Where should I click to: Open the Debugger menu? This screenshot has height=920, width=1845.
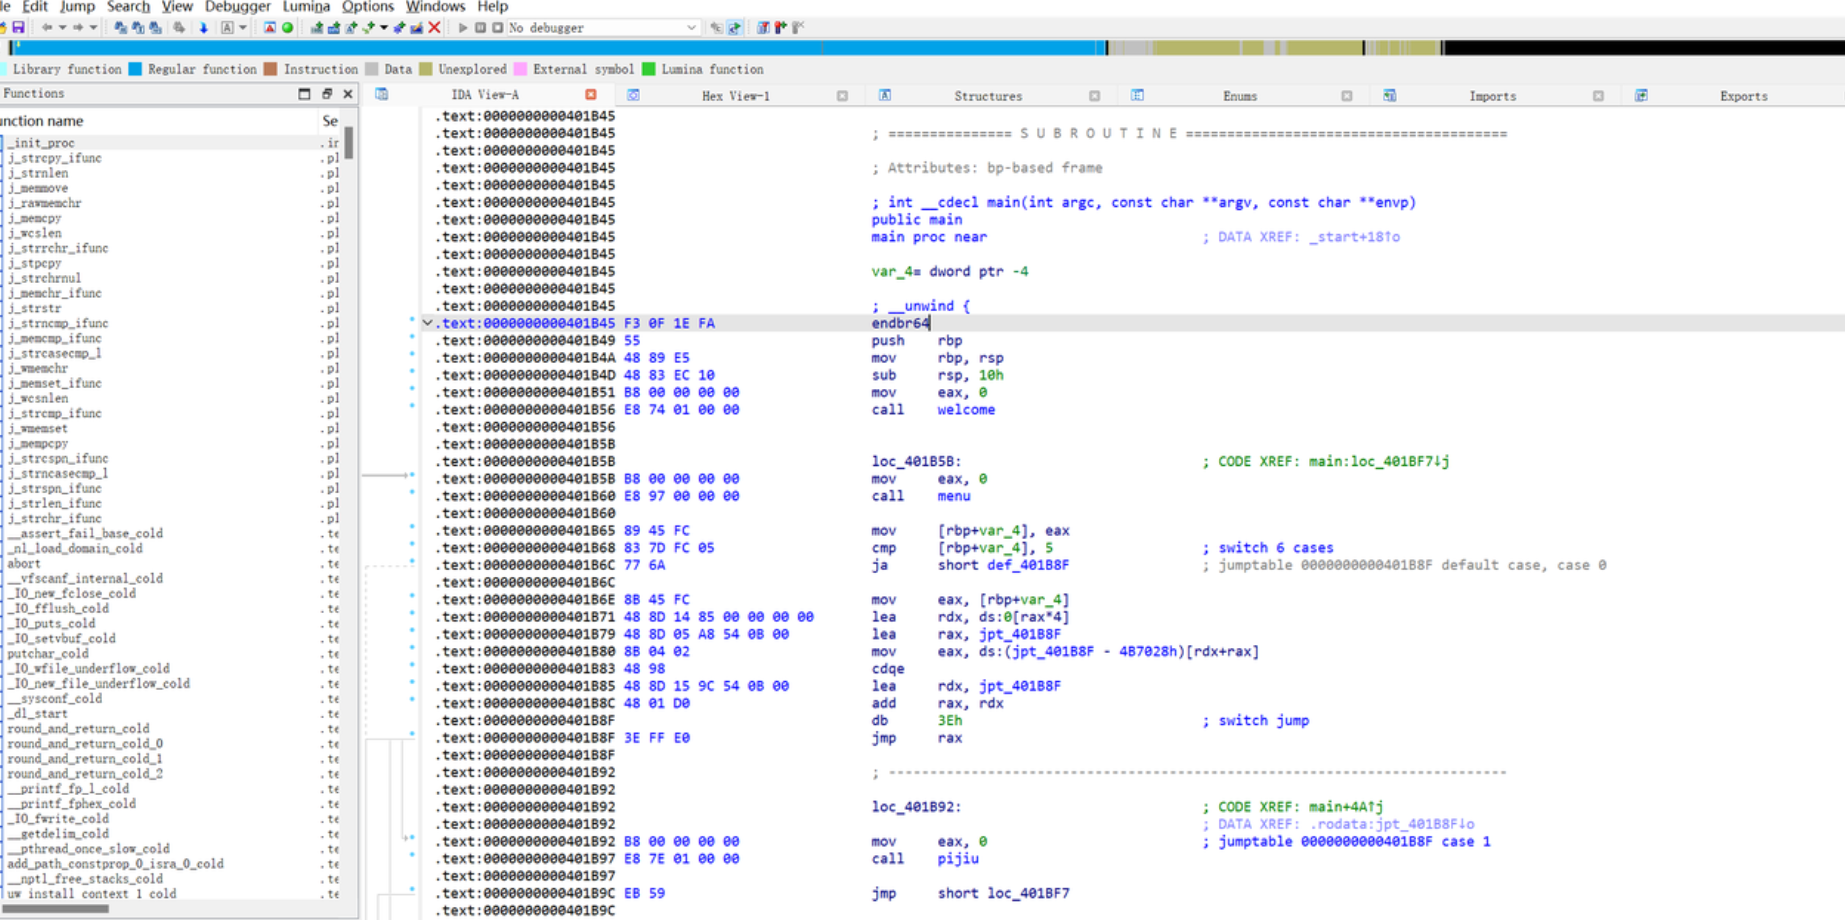click(238, 7)
